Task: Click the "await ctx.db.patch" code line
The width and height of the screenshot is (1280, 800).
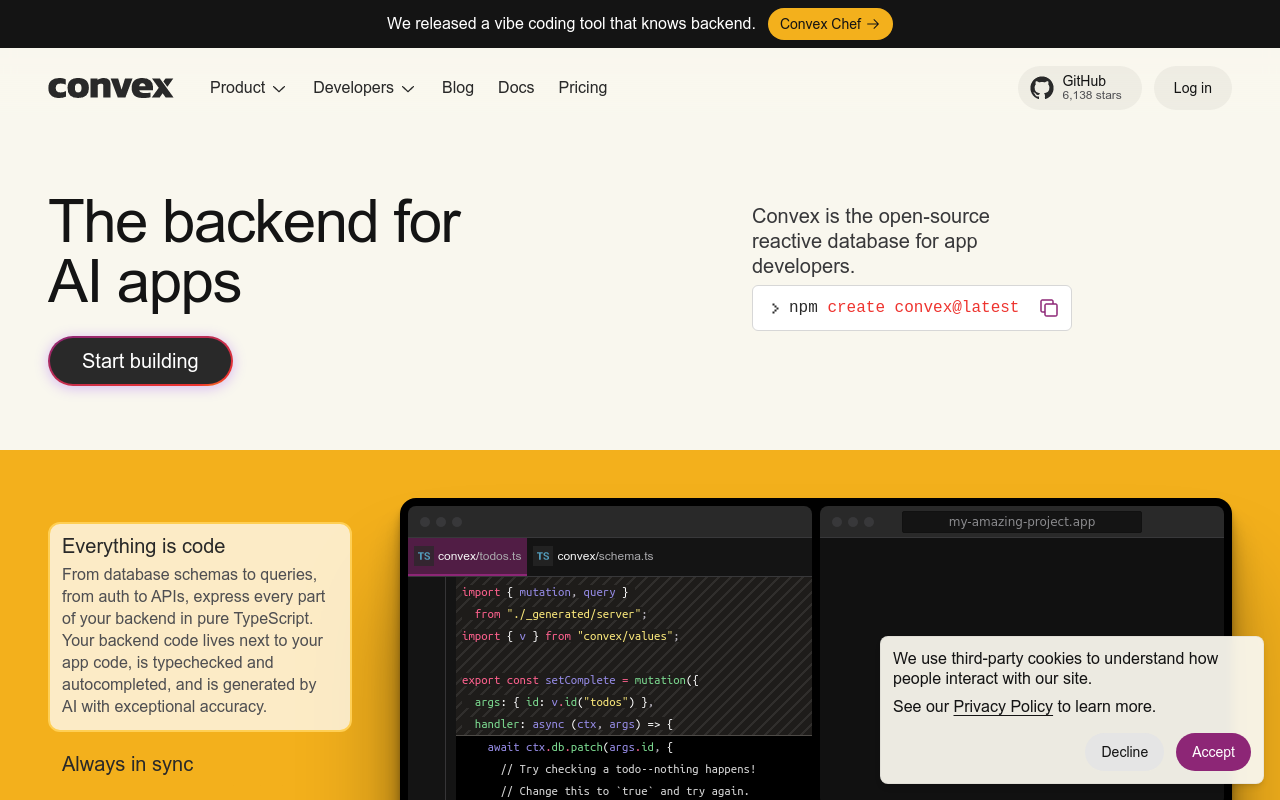Action: pos(580,747)
